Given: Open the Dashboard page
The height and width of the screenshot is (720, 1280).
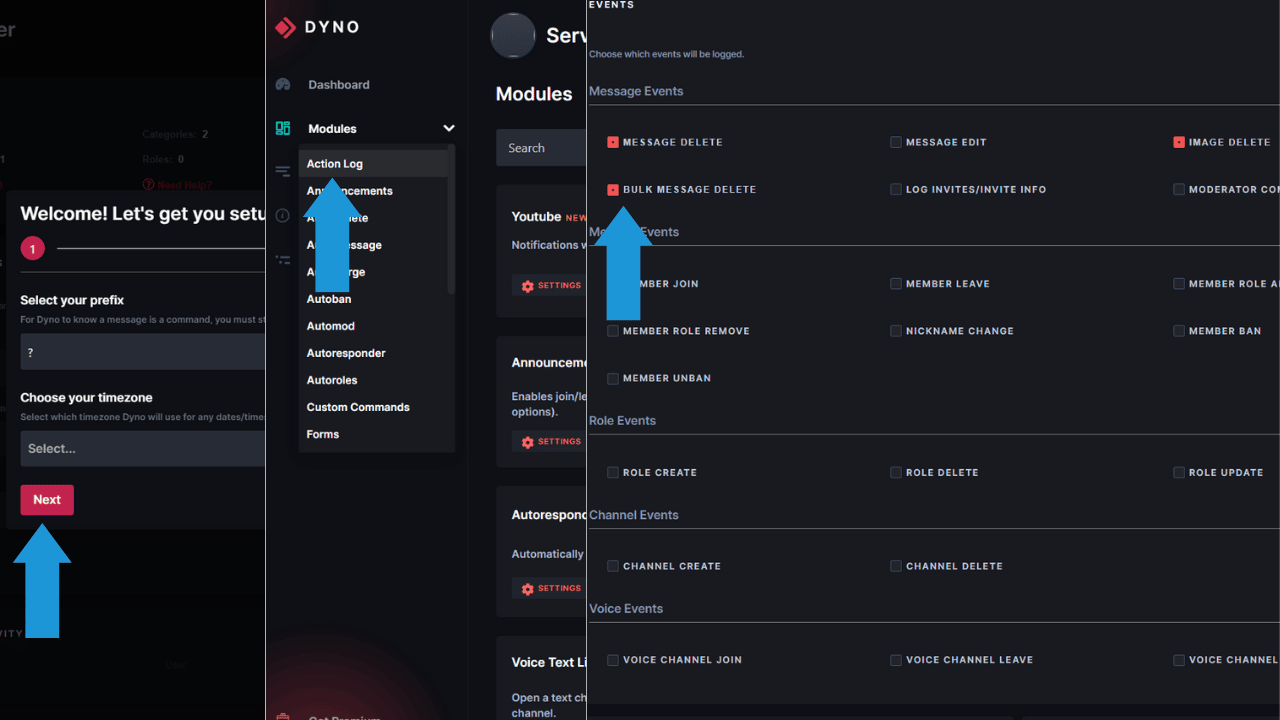Looking at the screenshot, I should coord(339,85).
